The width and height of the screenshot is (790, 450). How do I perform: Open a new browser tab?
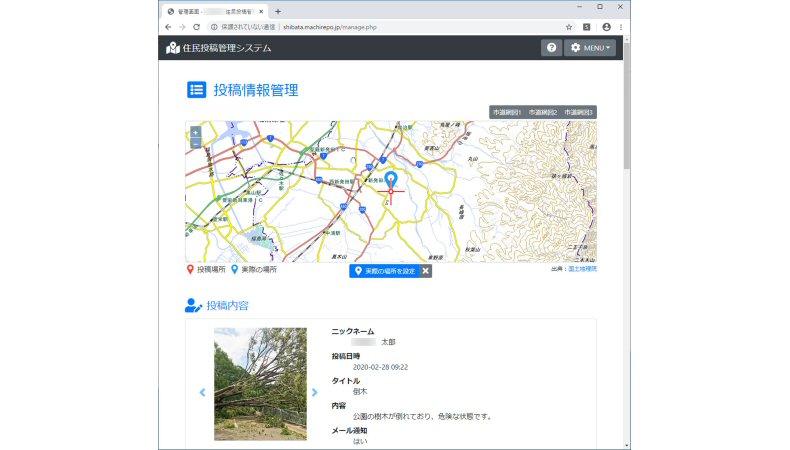tap(278, 10)
